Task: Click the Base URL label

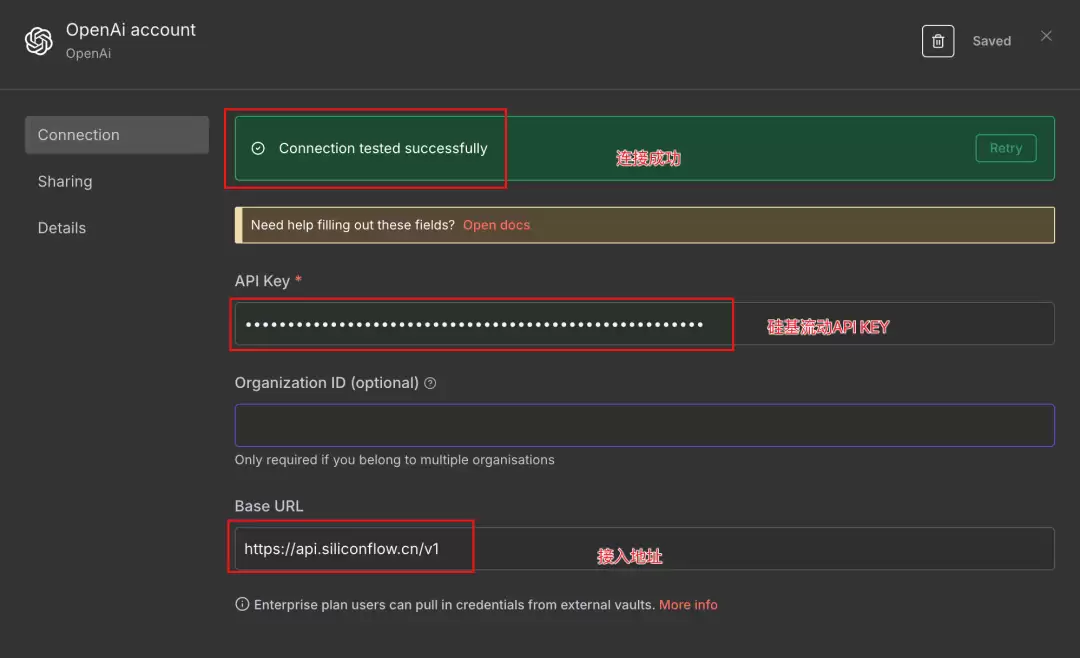Action: tap(269, 506)
